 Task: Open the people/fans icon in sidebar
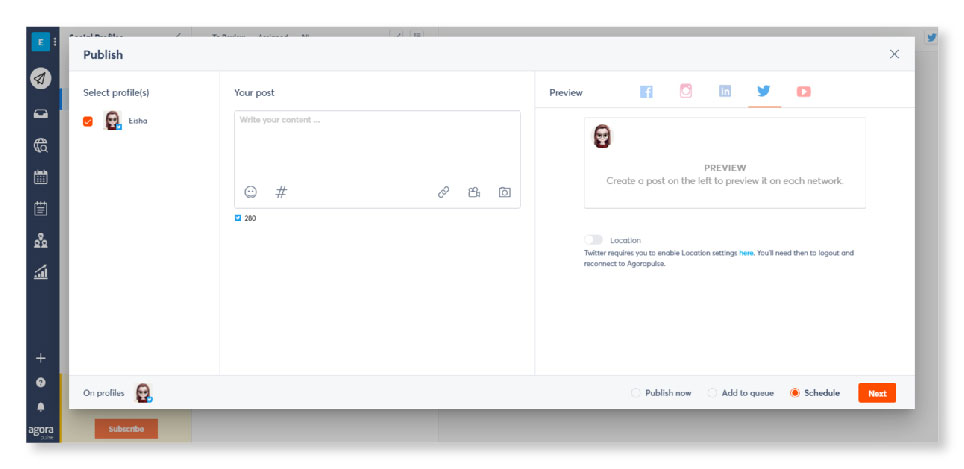(41, 240)
